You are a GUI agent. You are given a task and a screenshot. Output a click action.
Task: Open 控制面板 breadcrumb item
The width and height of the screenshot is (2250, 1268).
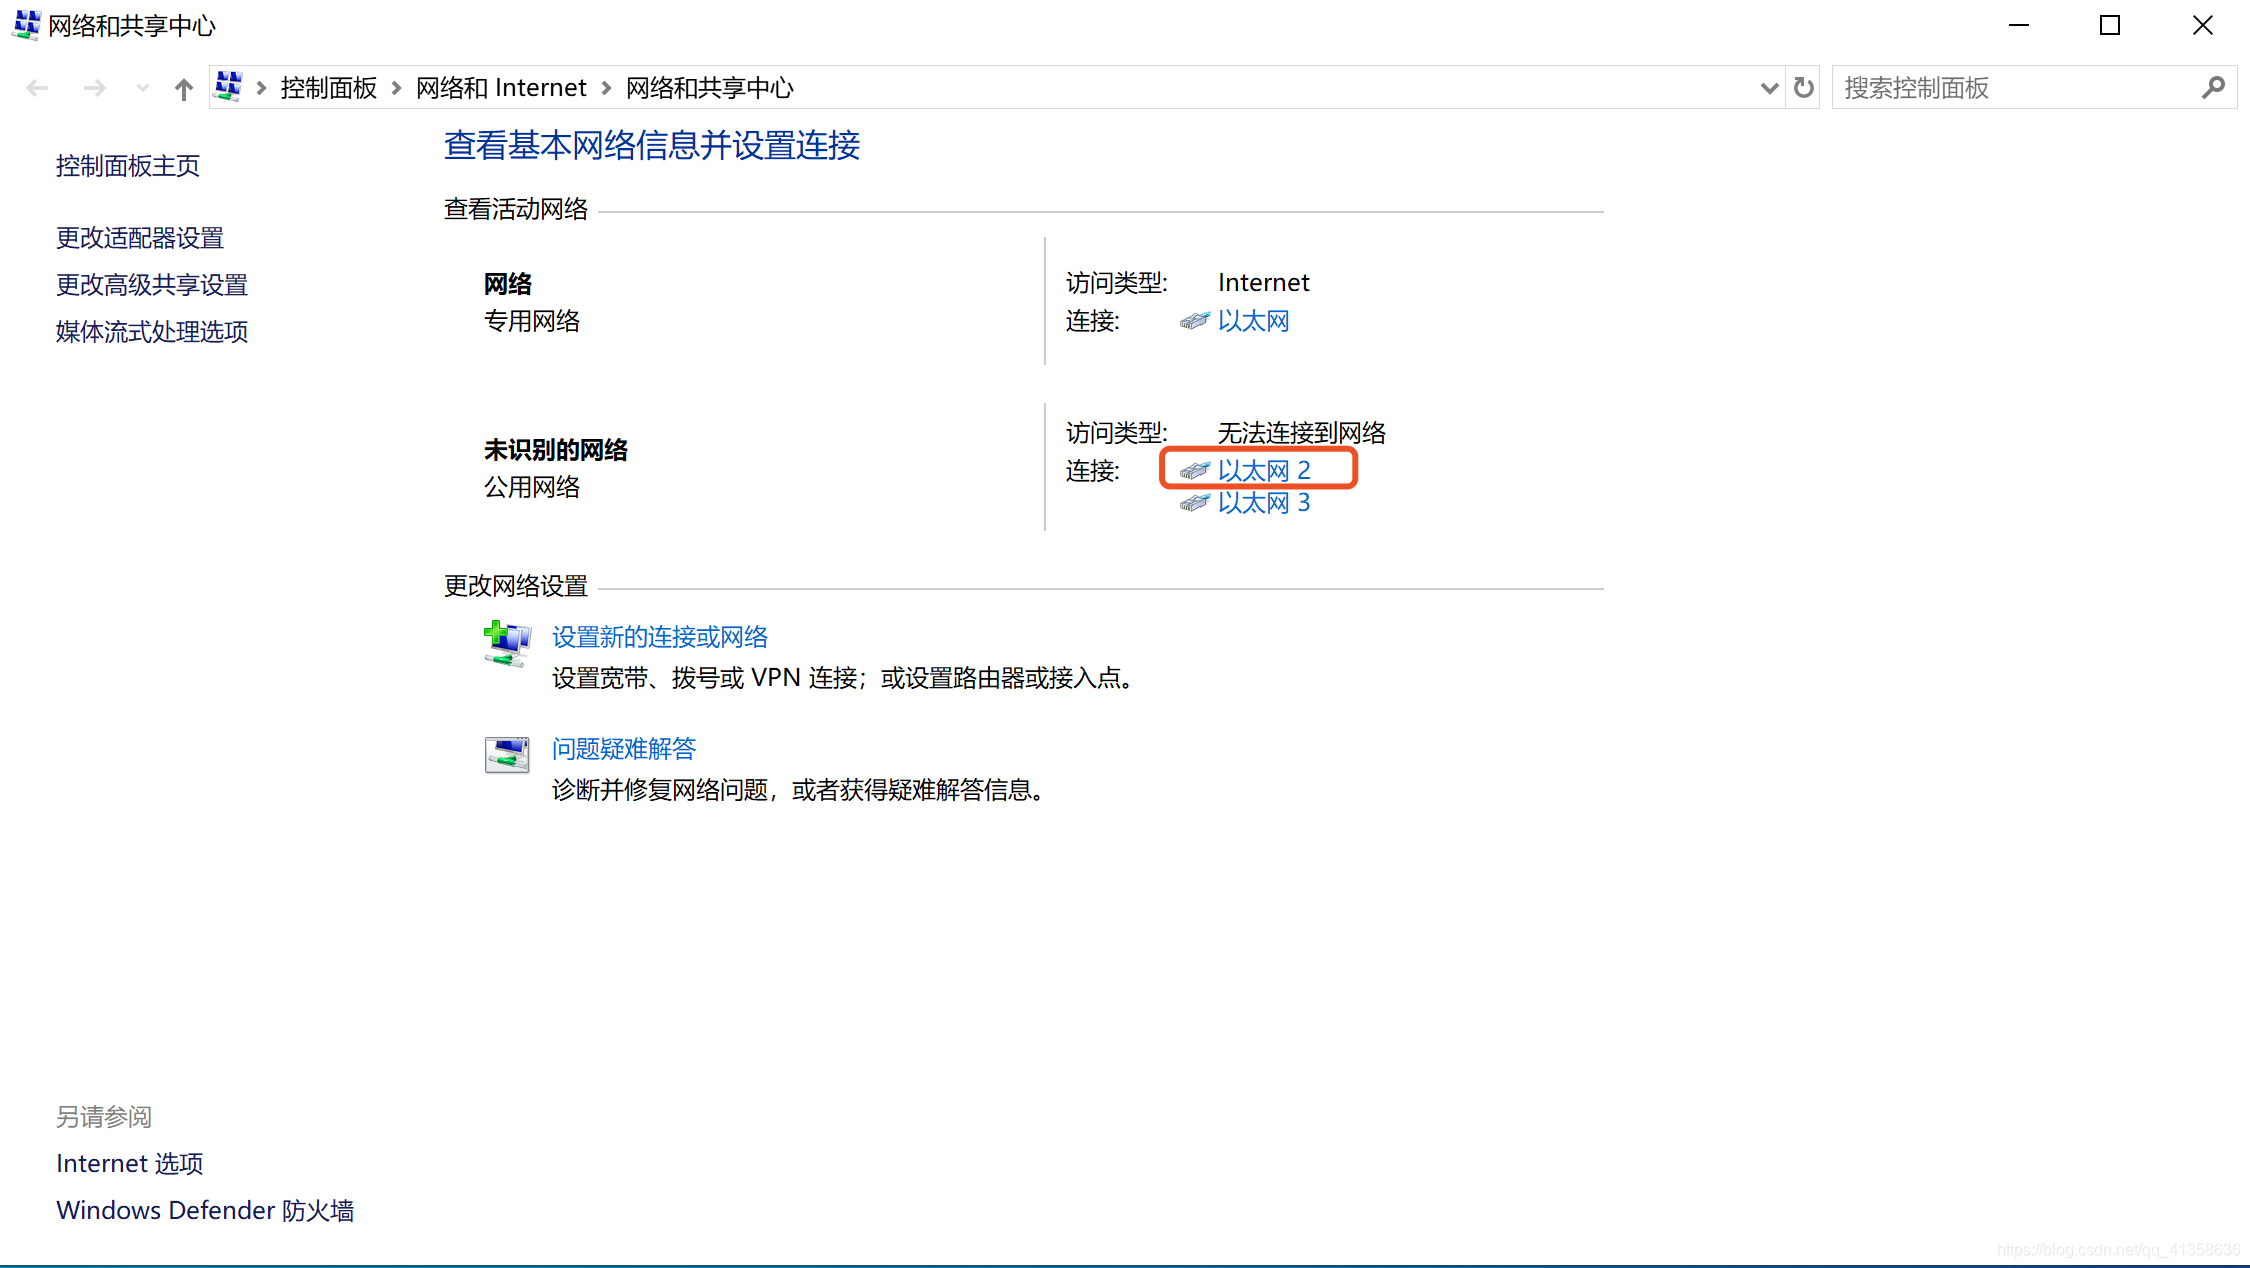[328, 88]
